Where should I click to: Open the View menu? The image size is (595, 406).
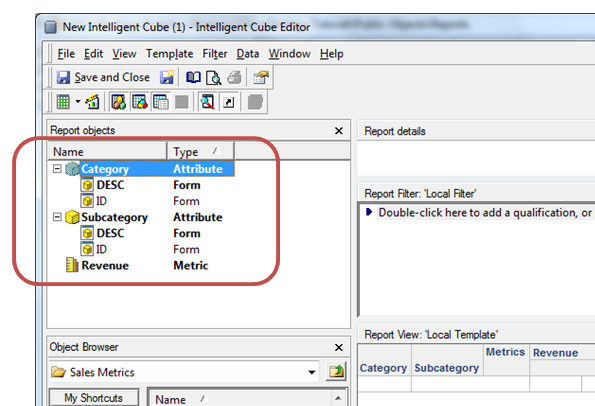(x=124, y=54)
